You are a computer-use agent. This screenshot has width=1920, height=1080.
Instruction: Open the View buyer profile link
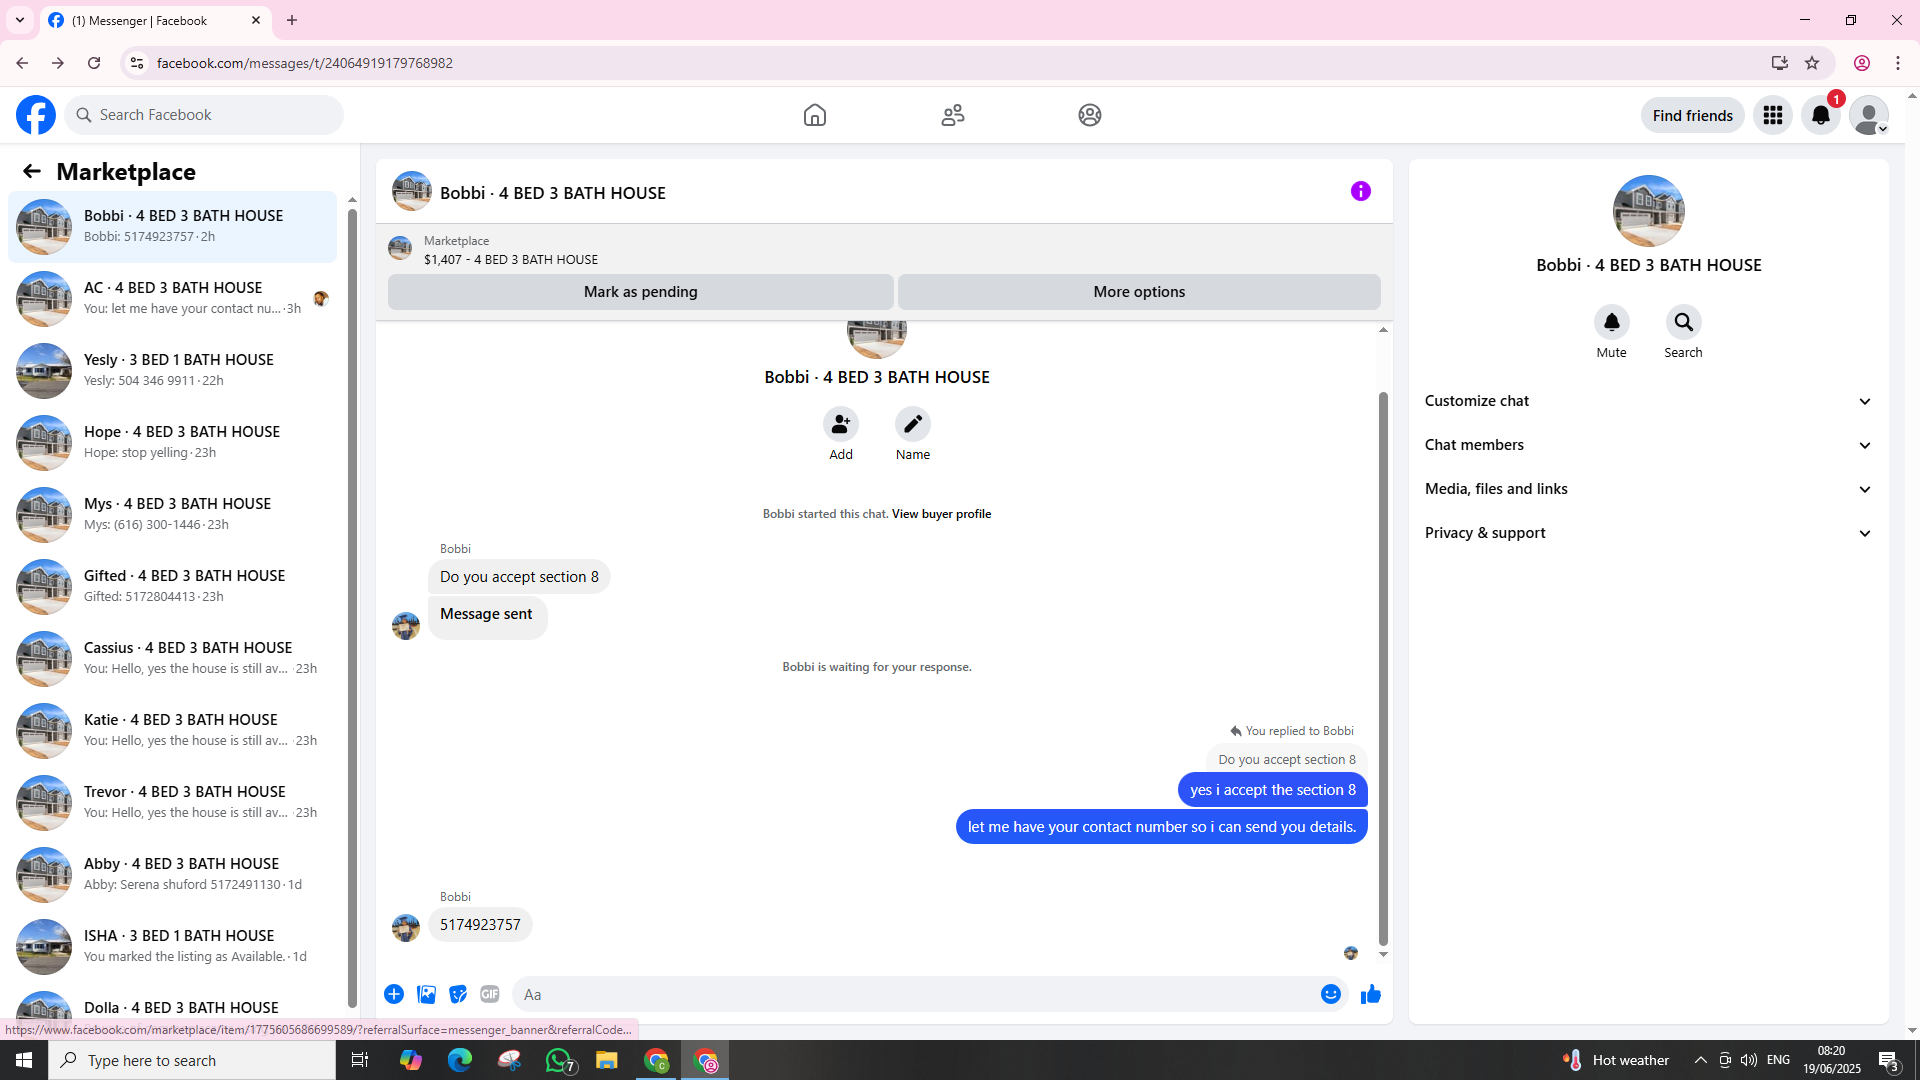[941, 514]
